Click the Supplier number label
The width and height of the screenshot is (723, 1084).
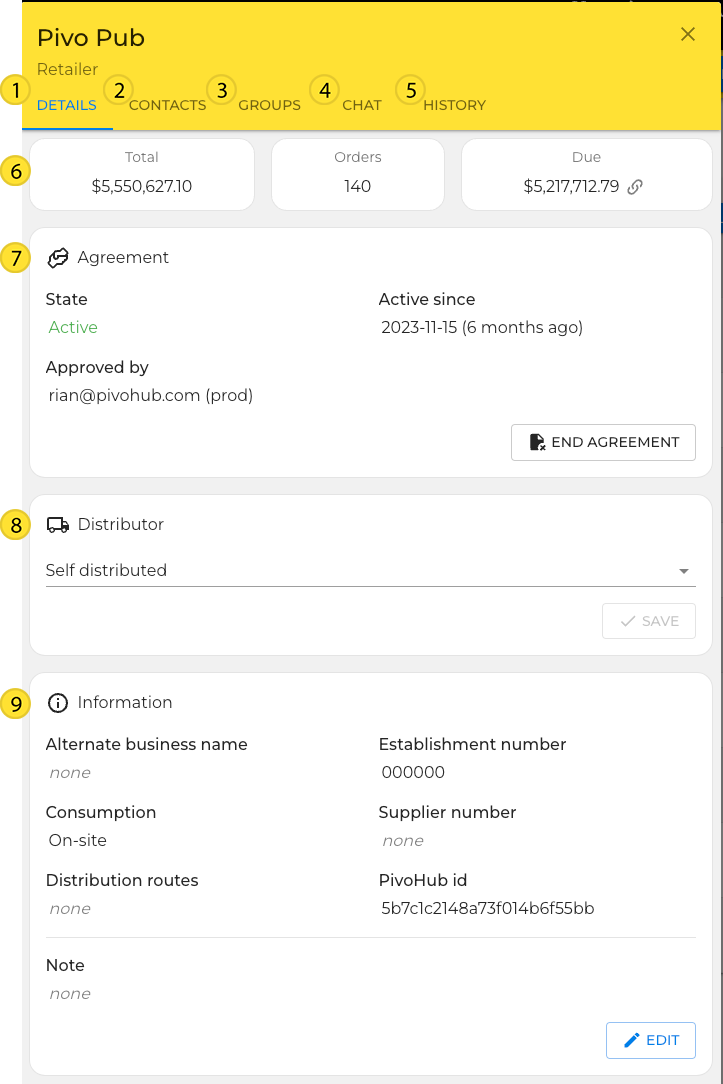click(447, 812)
